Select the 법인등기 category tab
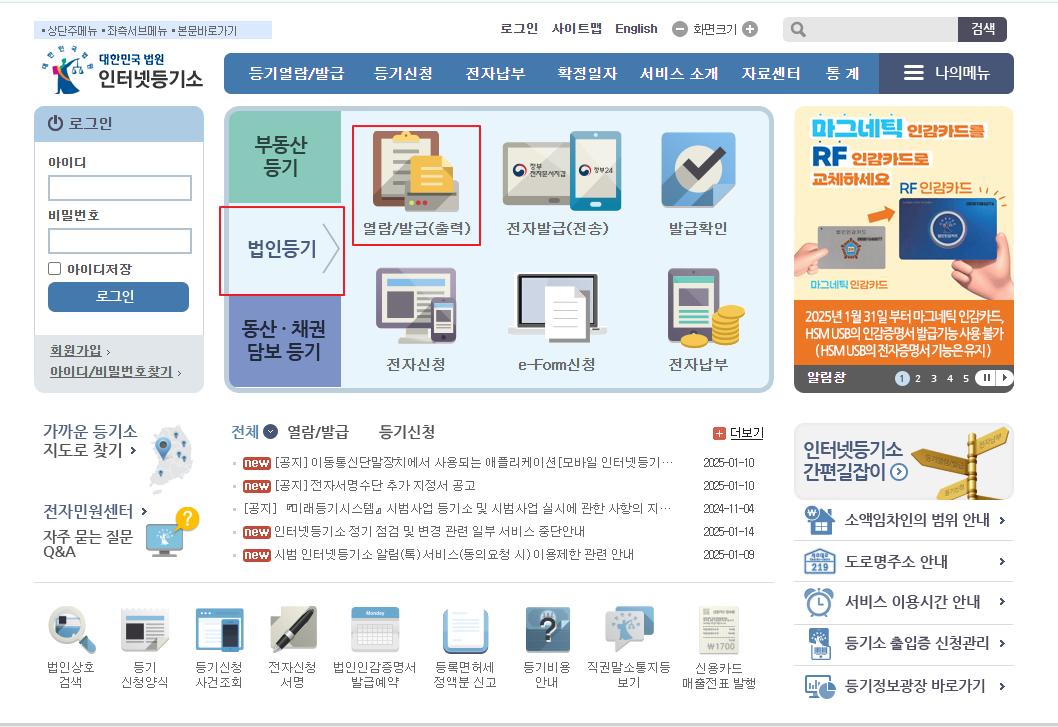 click(282, 250)
